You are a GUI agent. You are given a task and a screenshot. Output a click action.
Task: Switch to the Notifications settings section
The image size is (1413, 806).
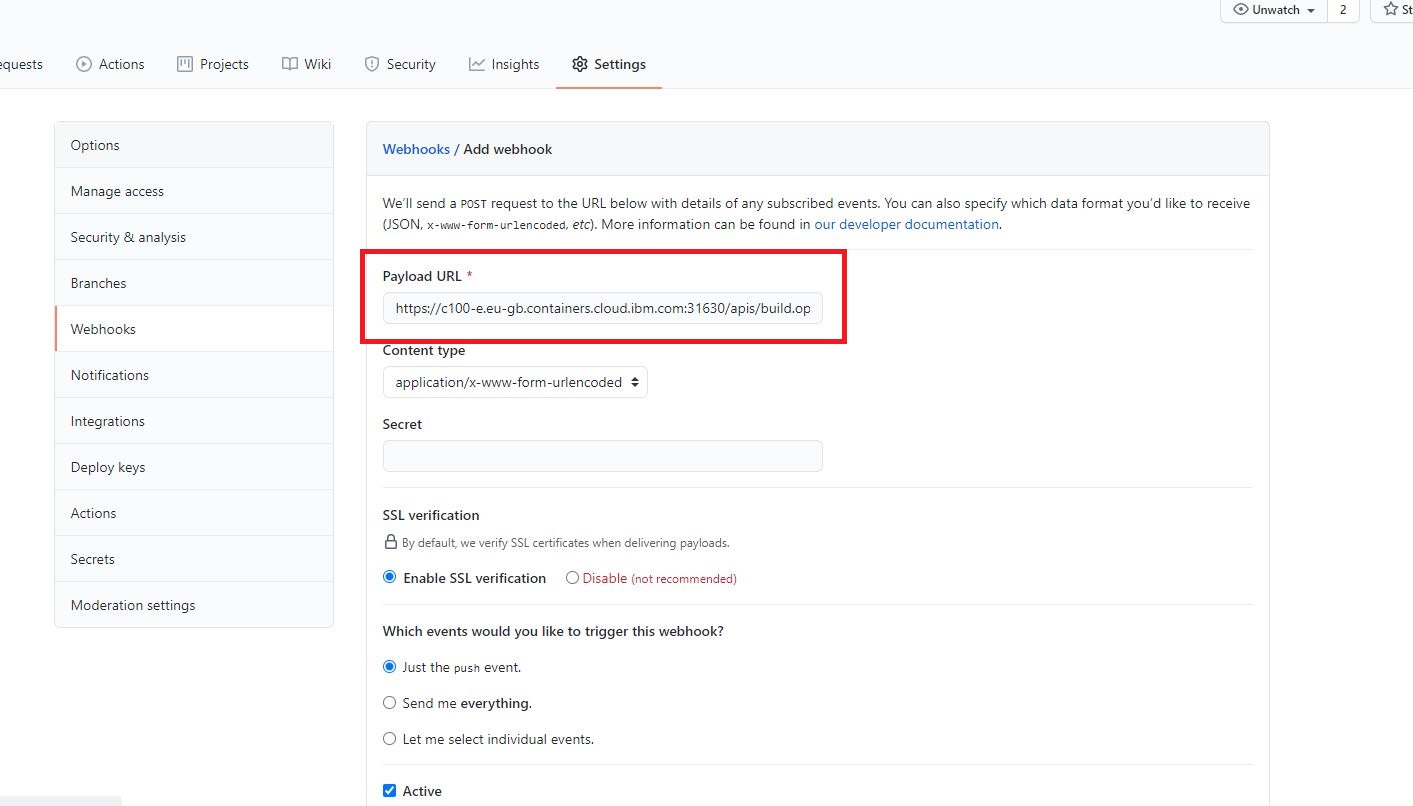[109, 375]
